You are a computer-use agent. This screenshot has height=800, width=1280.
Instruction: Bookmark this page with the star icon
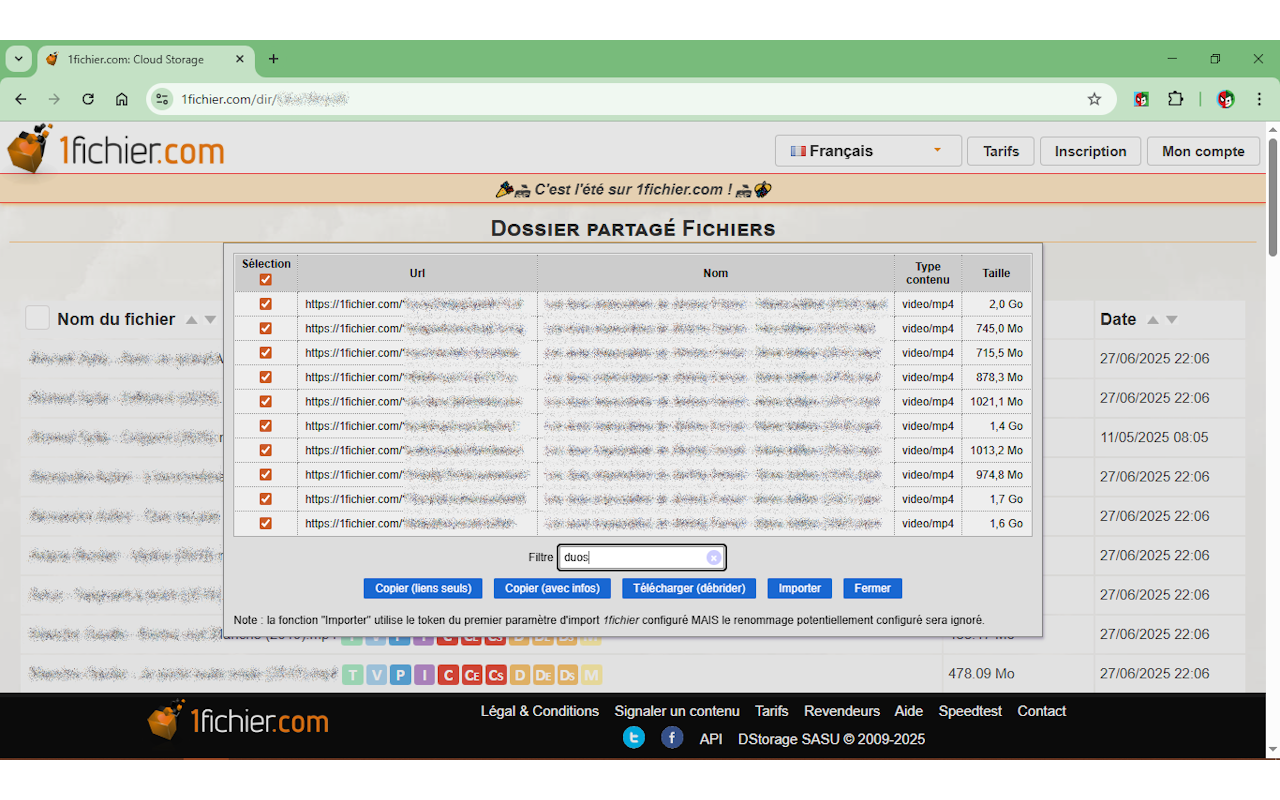pos(1094,99)
